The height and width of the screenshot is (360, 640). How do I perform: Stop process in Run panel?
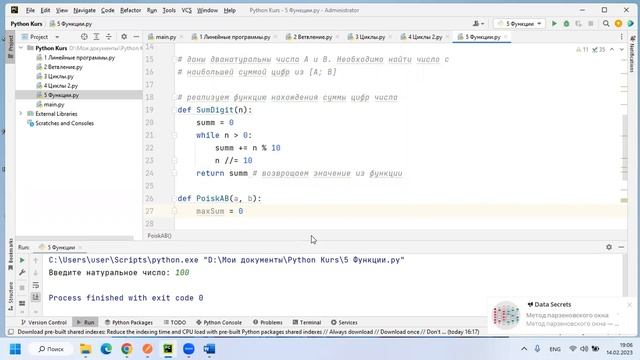tap(22, 288)
